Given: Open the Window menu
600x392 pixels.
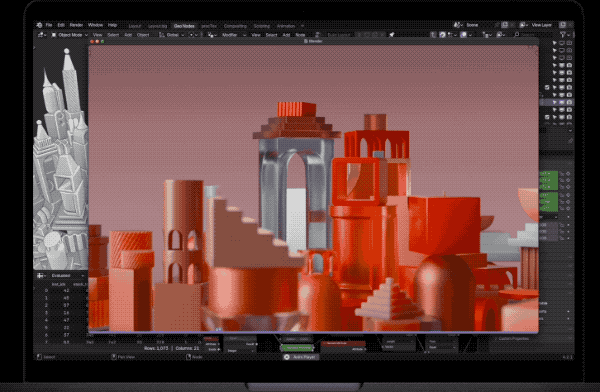Looking at the screenshot, I should click(x=95, y=25).
